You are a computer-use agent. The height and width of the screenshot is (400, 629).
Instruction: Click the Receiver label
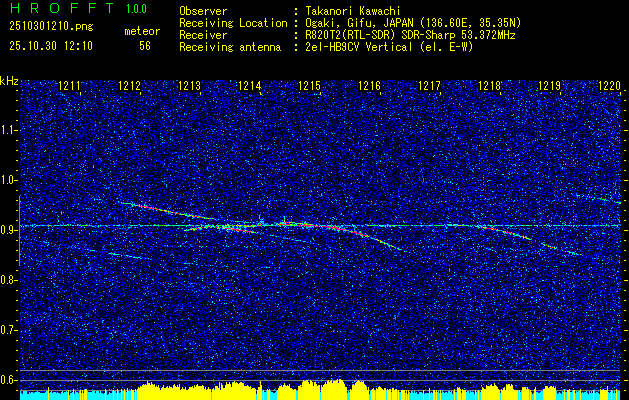(203, 35)
